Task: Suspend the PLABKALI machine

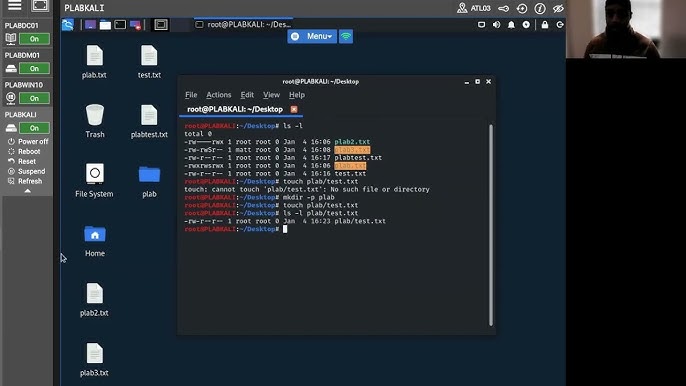Action: (x=26, y=171)
